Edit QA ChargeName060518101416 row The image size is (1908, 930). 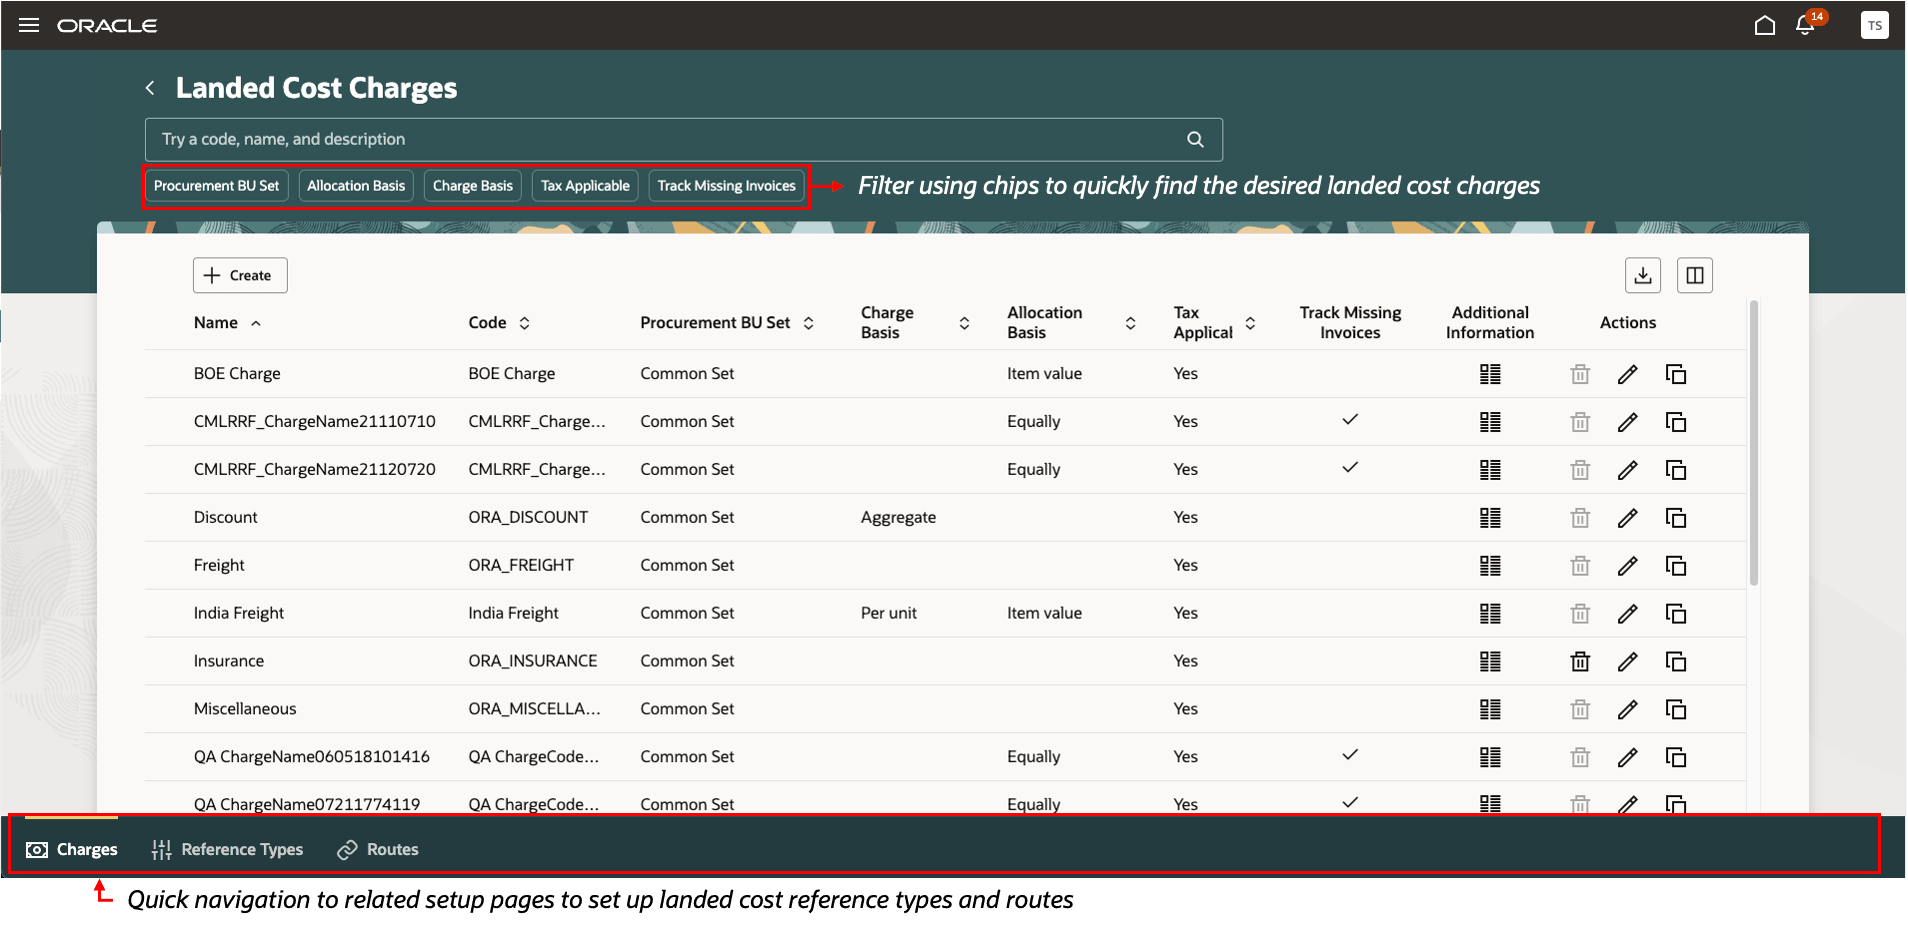pos(1628,757)
